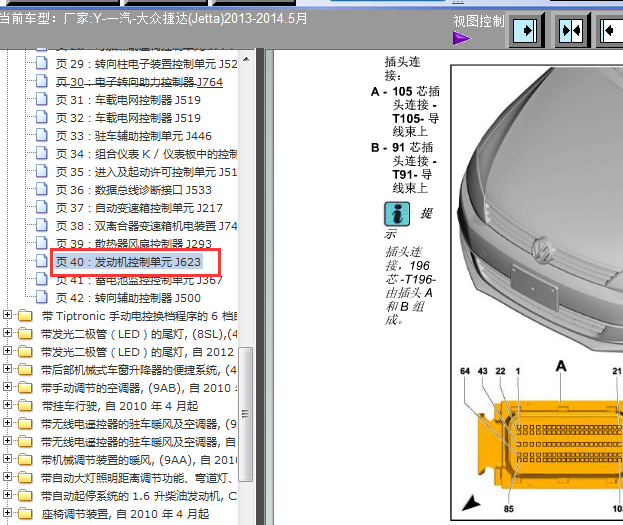The height and width of the screenshot is (525, 623).
Task: Click the orange connector A diagram
Action: pos(550,444)
